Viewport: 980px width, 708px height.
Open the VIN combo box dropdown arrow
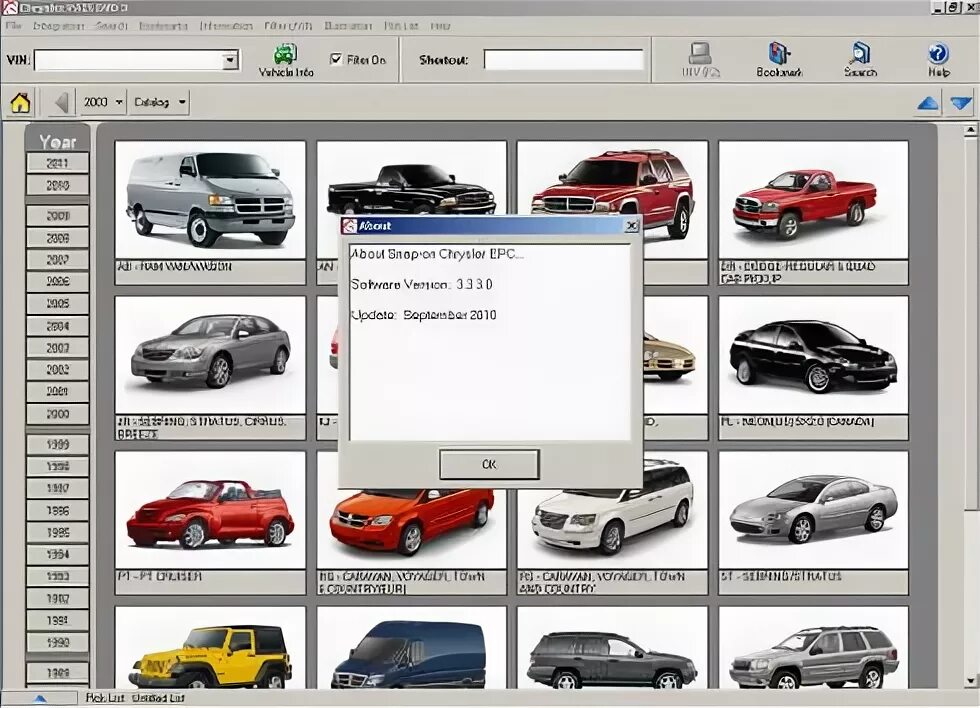coord(231,60)
